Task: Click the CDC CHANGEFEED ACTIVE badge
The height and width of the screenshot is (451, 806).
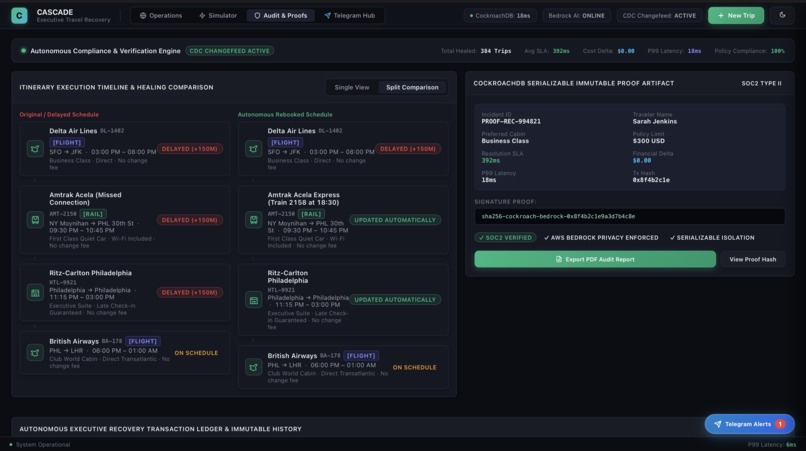Action: (229, 51)
